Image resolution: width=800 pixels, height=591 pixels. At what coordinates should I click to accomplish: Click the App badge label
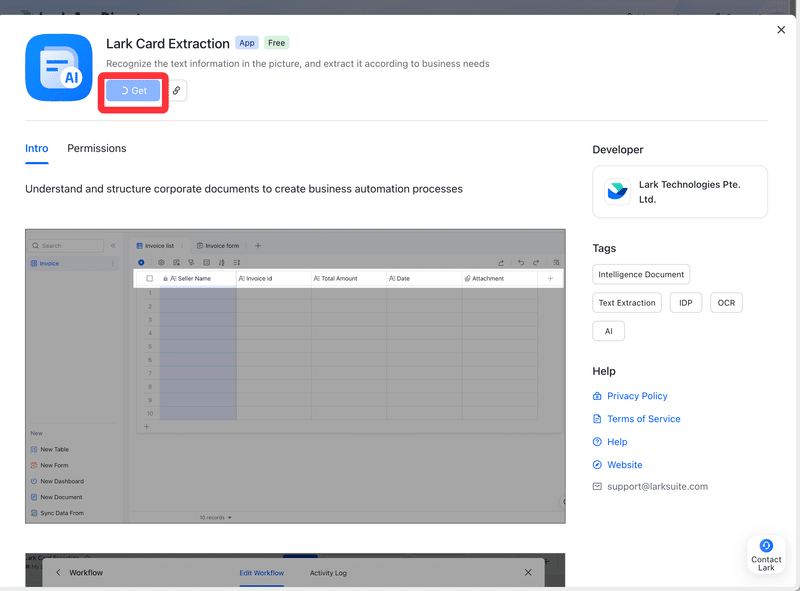tap(247, 43)
